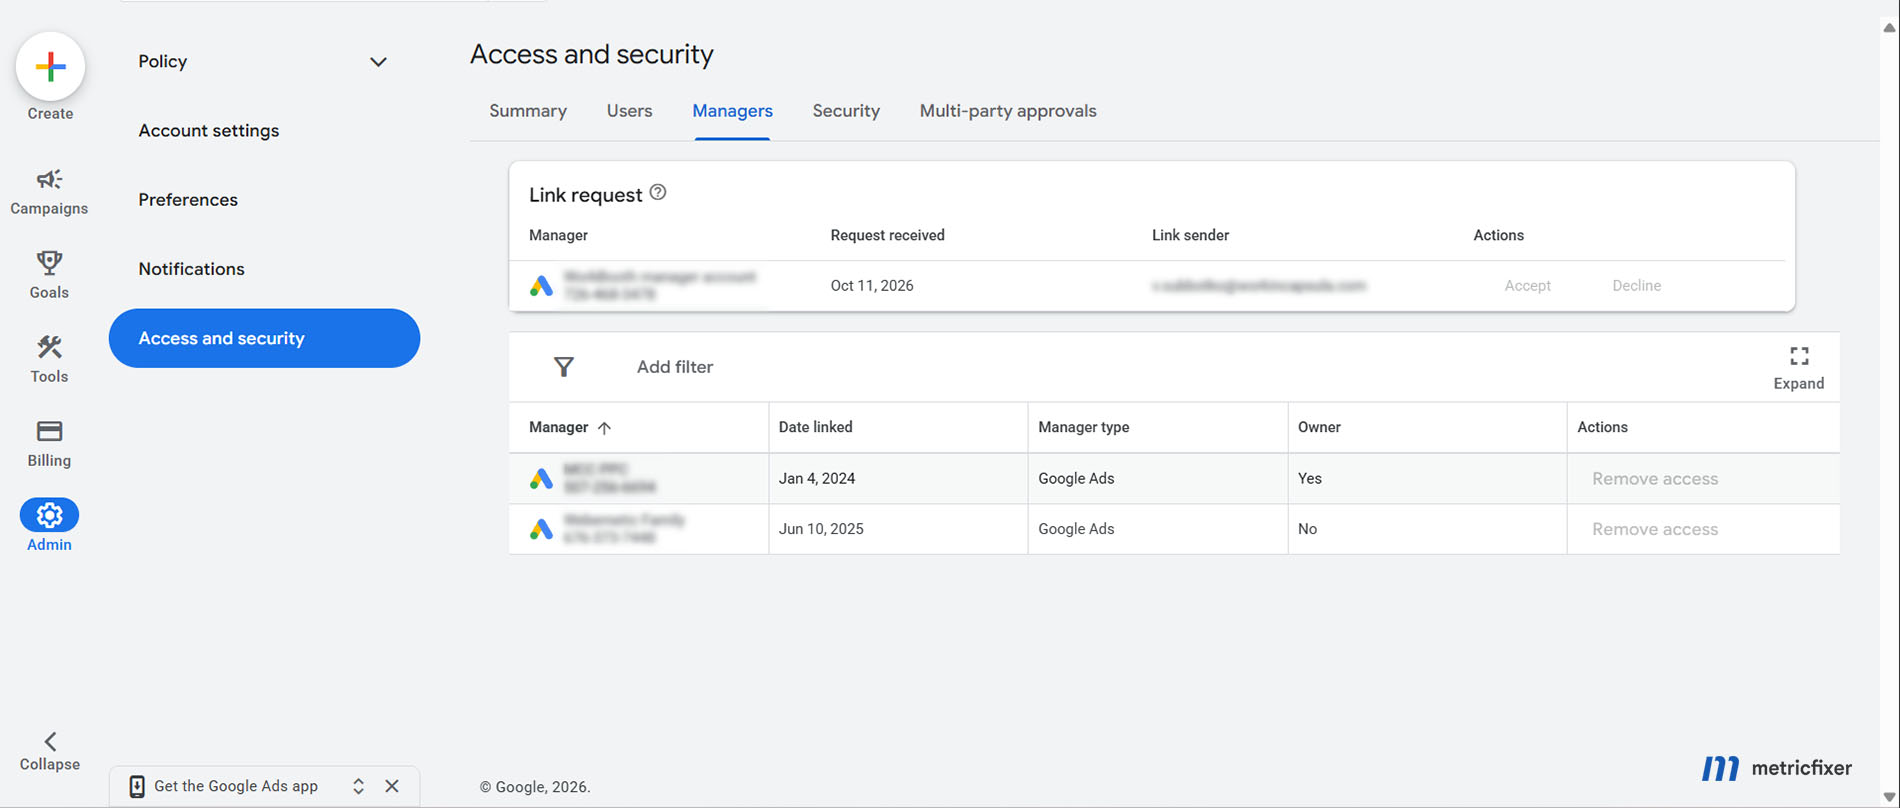Click the scrollbar up arrow

(x=1889, y=27)
